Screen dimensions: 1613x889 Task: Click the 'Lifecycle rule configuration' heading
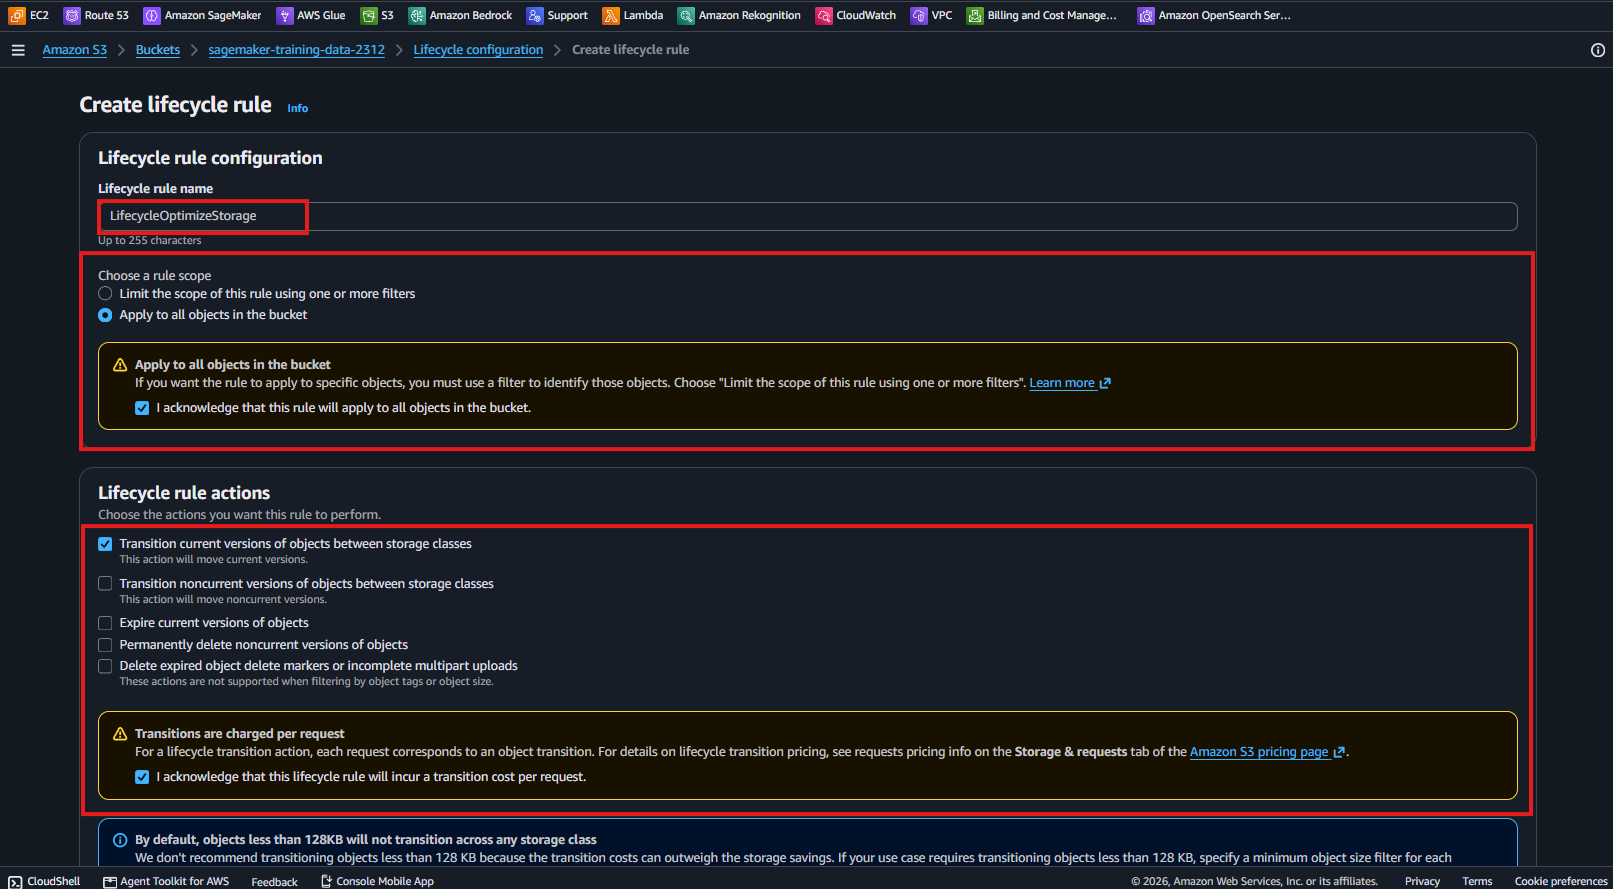210,158
